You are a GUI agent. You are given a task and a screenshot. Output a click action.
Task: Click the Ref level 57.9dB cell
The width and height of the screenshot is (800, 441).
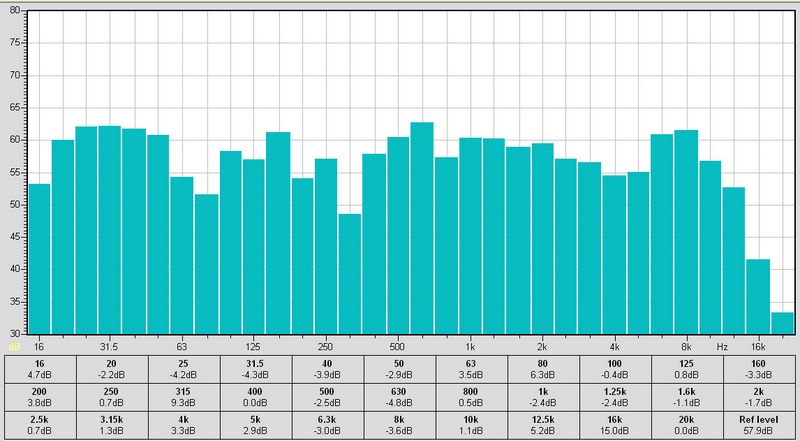(x=759, y=425)
